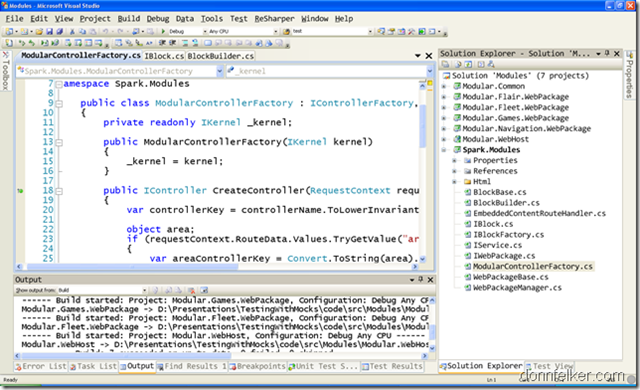Image resolution: width=640 pixels, height=390 pixels.
Task: Start debugging with the green play icon
Action: [163, 31]
